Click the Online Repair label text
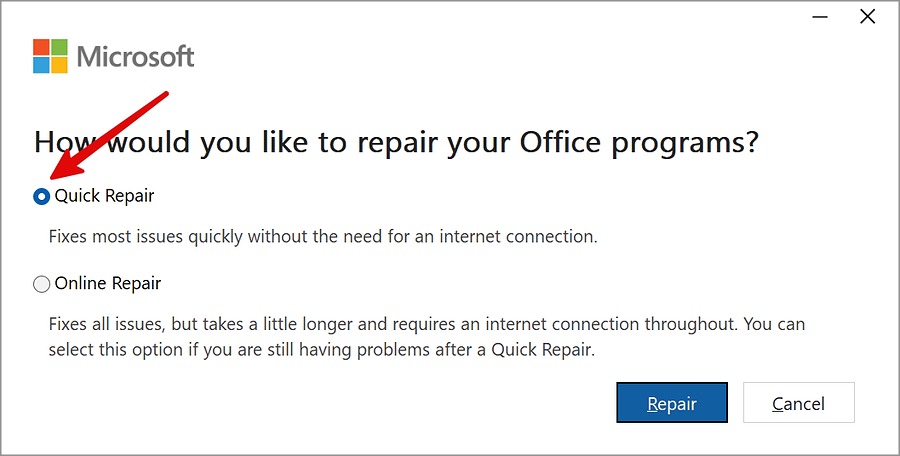 (x=107, y=284)
